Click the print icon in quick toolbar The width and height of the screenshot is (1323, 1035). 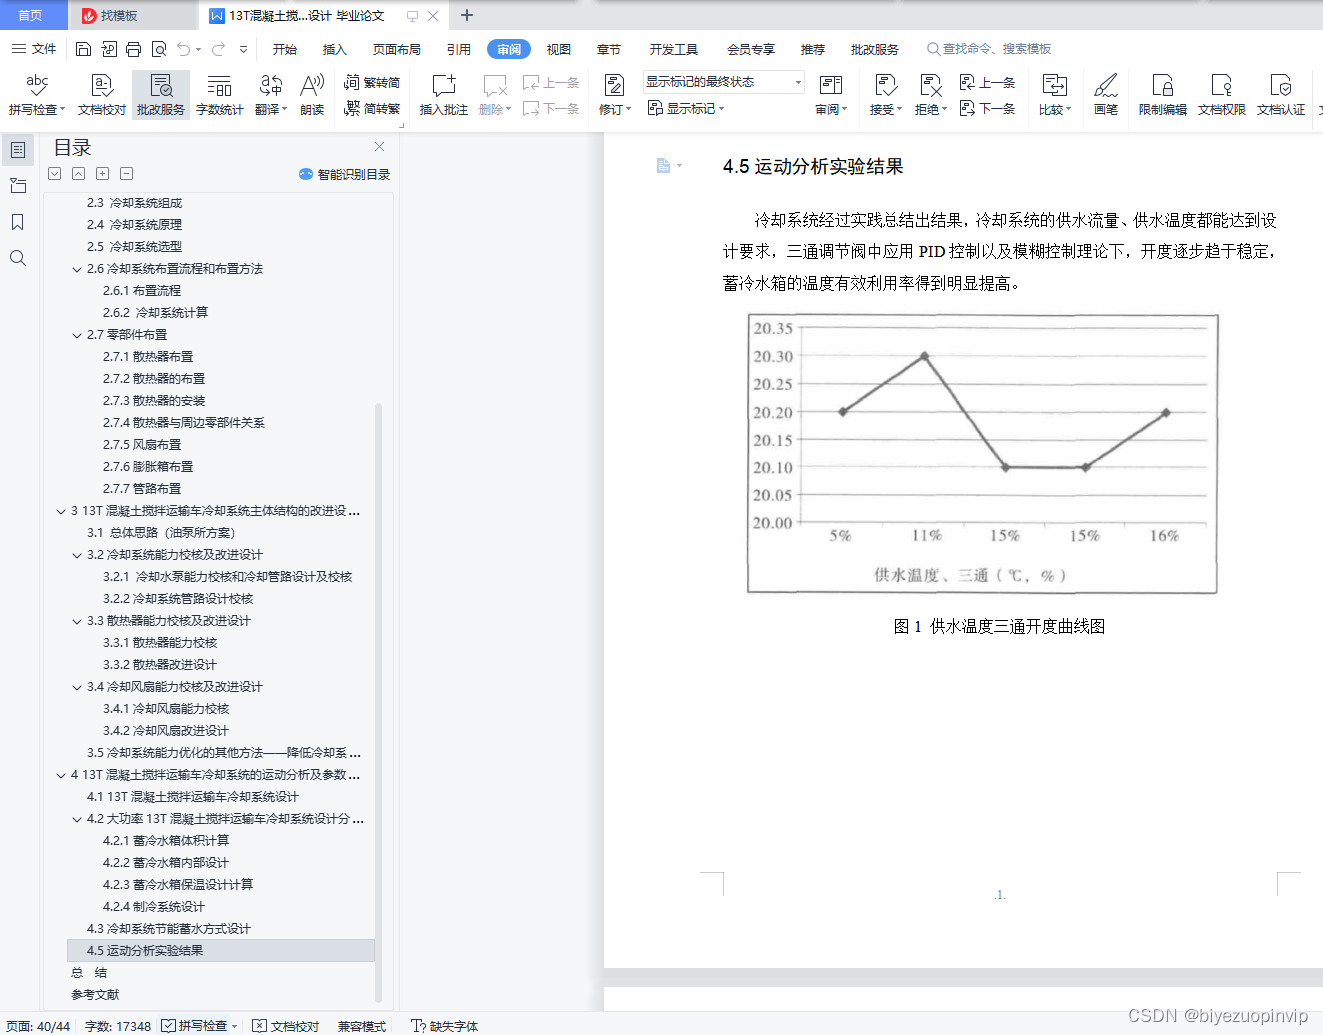(x=134, y=49)
